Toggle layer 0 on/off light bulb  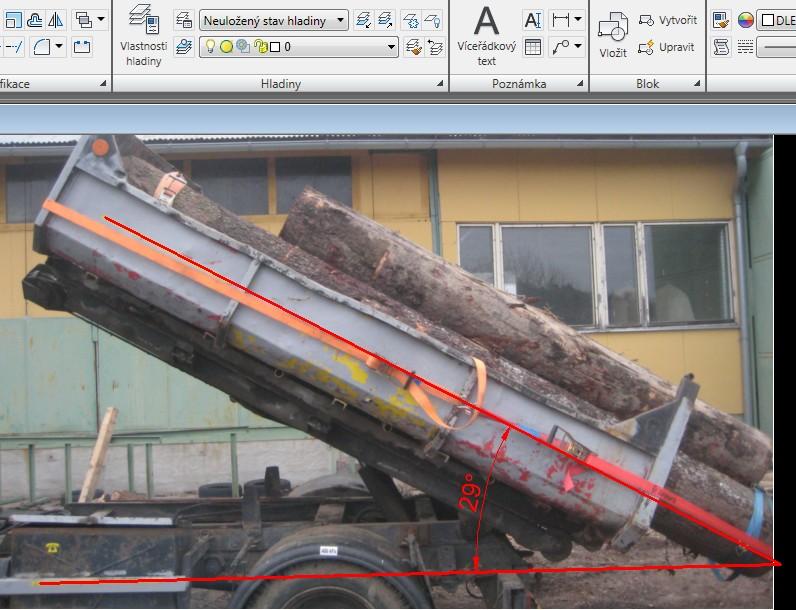click(210, 47)
